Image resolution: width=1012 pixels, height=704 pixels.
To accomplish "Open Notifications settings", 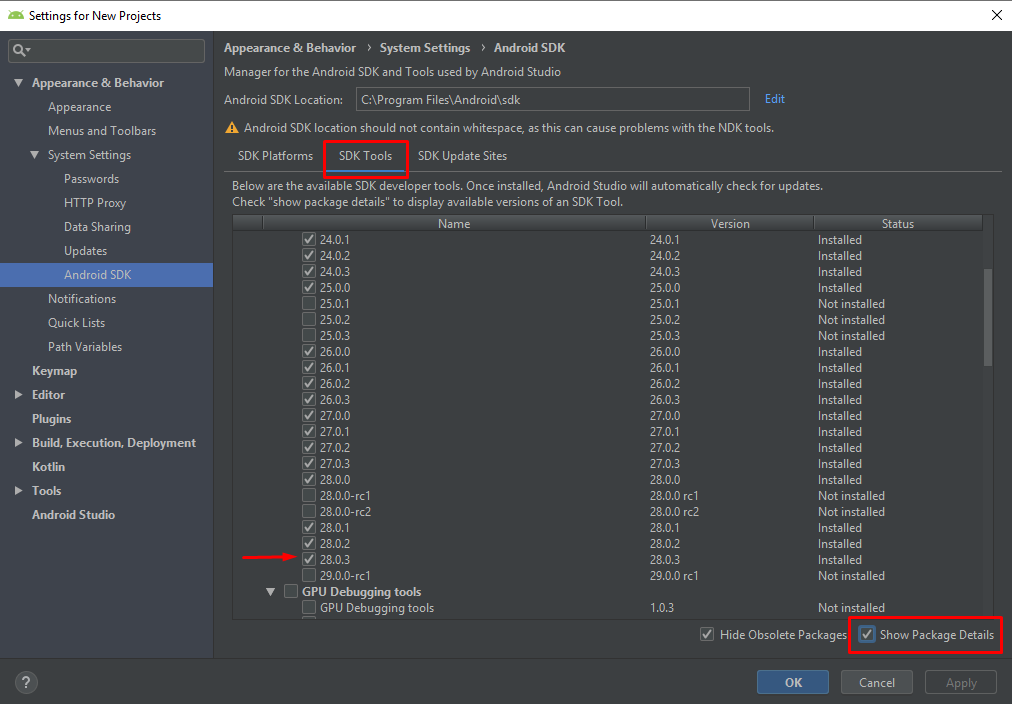I will [x=82, y=299].
